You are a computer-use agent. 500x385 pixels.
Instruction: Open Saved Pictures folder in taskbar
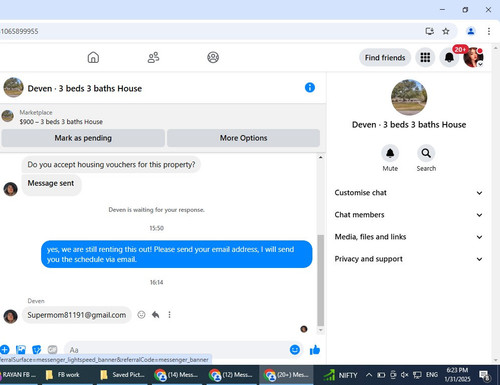click(123, 375)
